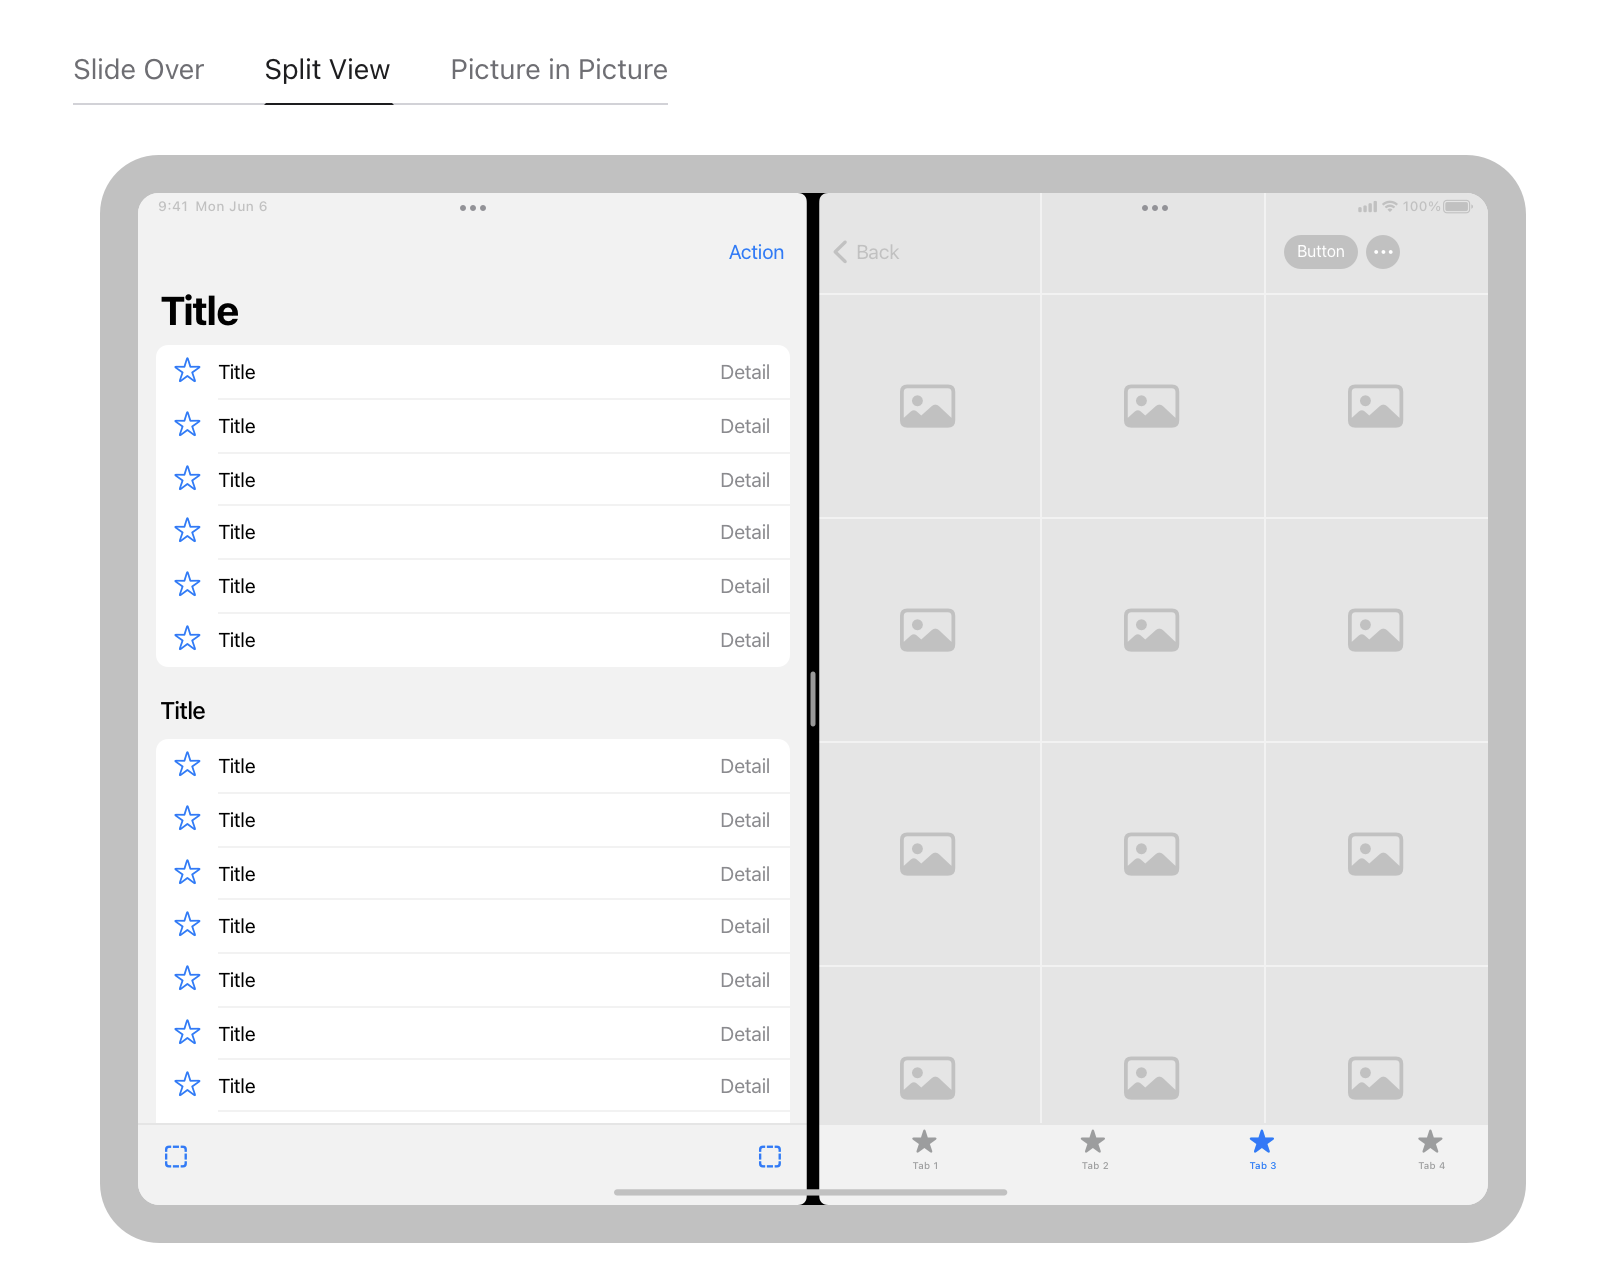Open the Split View tab

(x=327, y=70)
